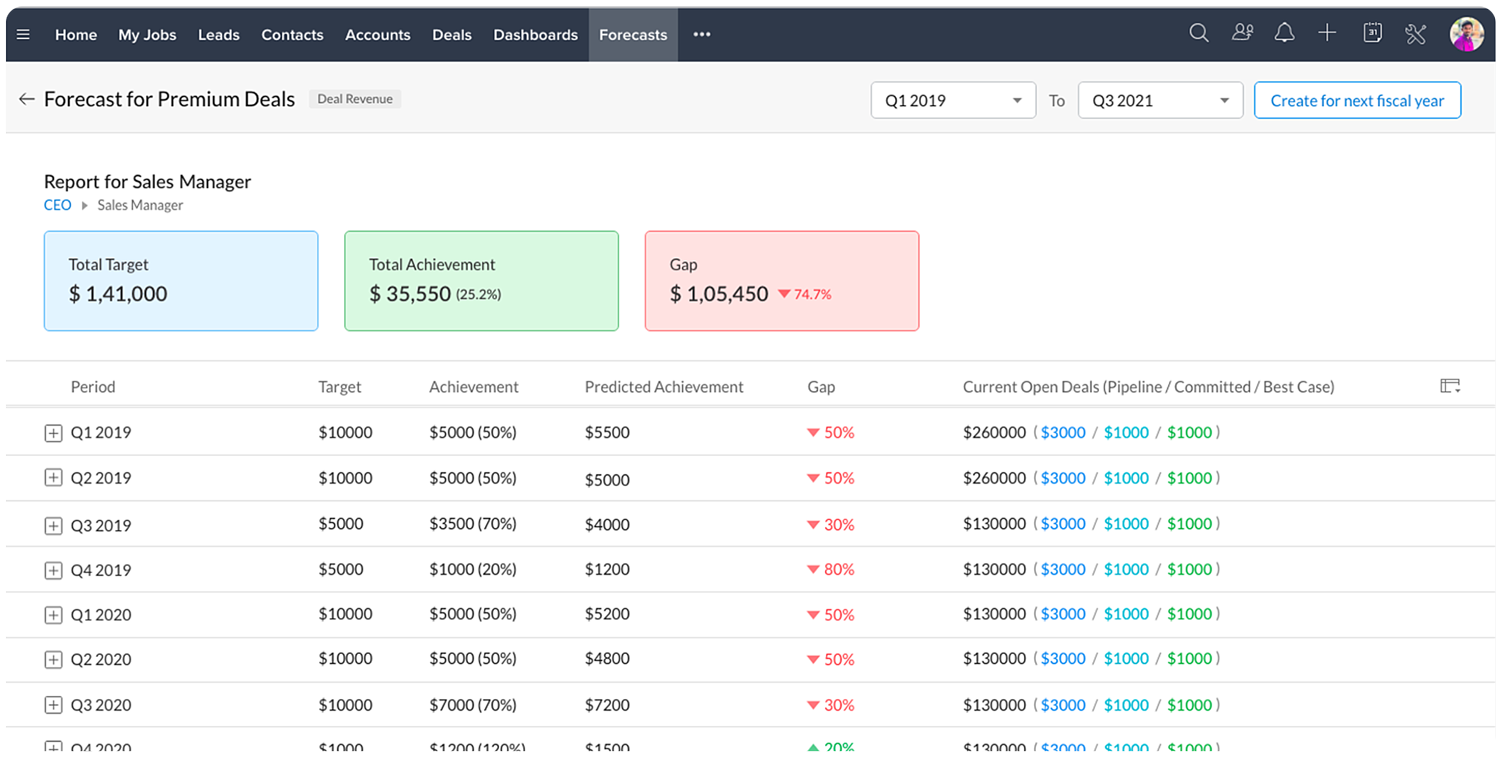Open the Q3 2021 end period dropdown
Screen dimensions: 1500x757
(1160, 100)
